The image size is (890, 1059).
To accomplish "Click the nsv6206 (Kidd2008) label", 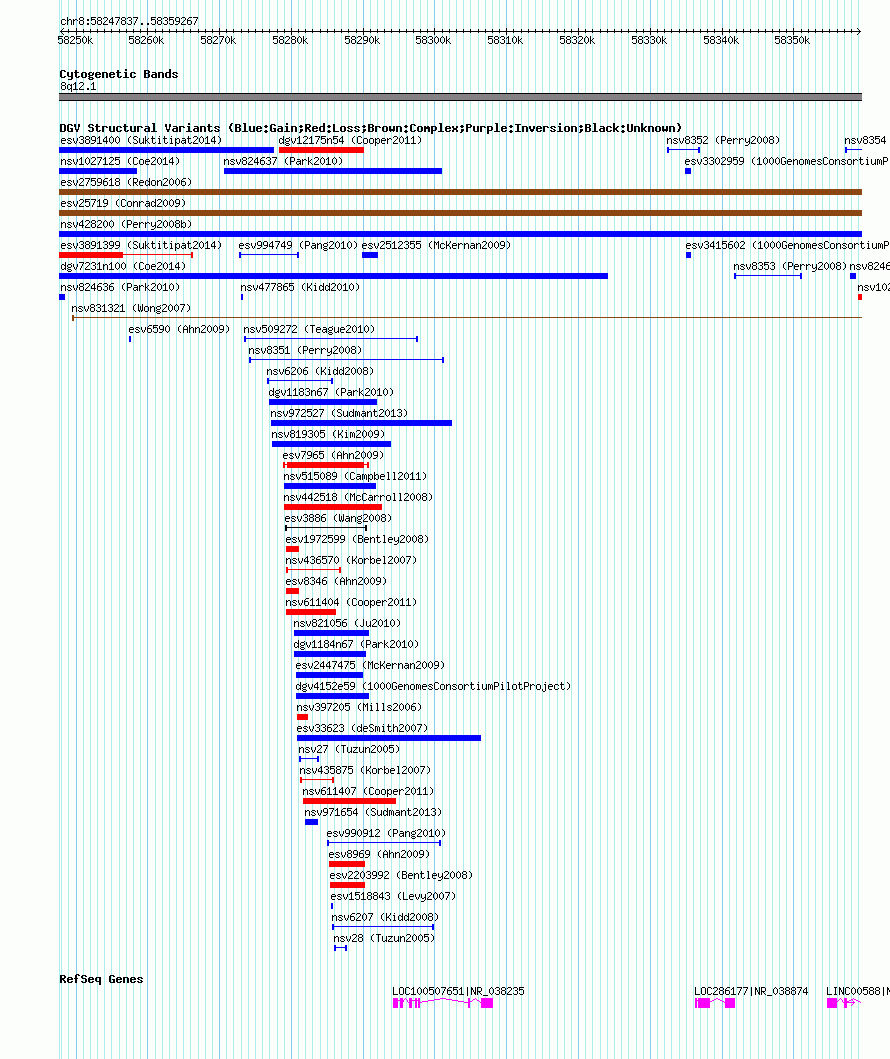I will pyautogui.click(x=320, y=371).
